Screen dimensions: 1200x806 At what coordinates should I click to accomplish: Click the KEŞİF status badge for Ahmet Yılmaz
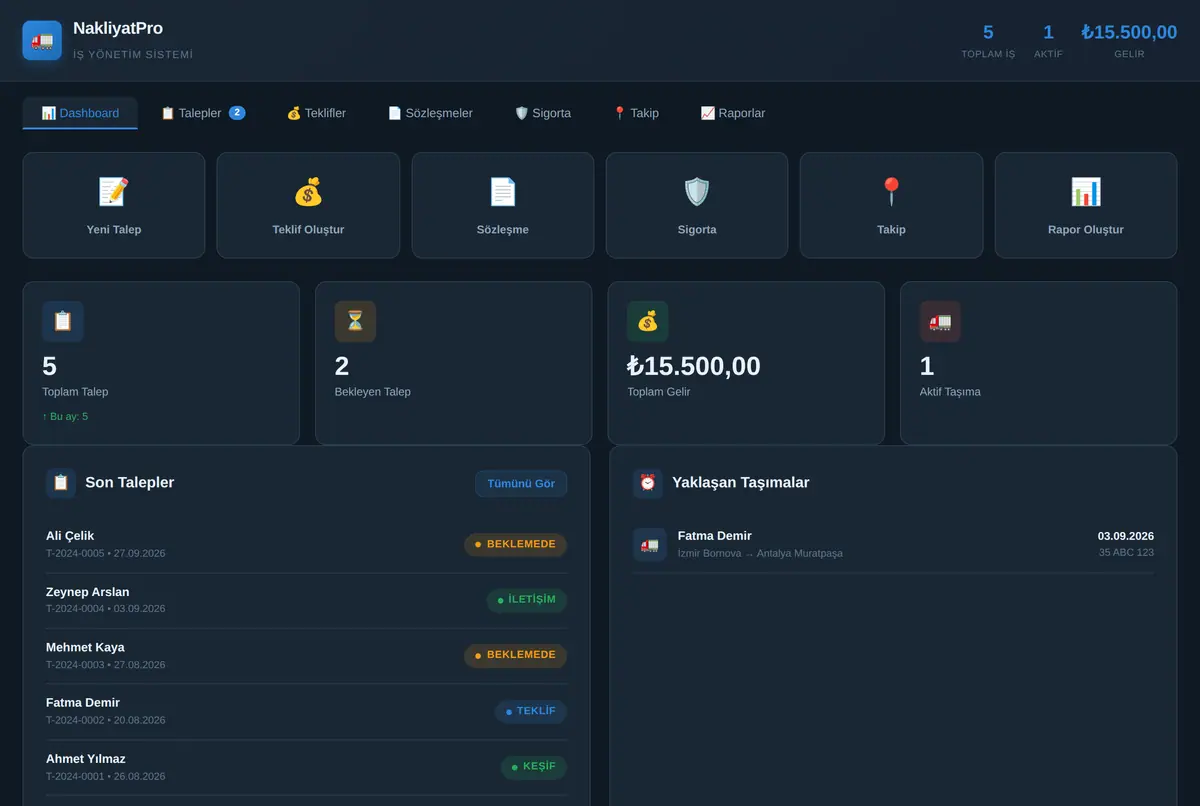click(x=534, y=767)
